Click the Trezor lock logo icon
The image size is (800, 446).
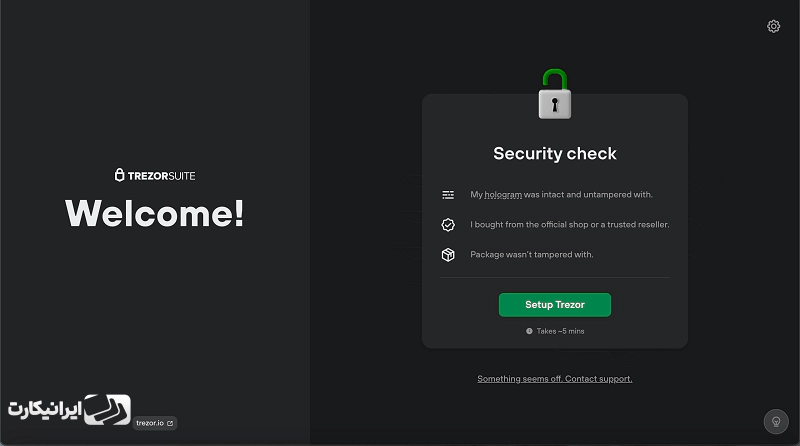click(x=119, y=175)
